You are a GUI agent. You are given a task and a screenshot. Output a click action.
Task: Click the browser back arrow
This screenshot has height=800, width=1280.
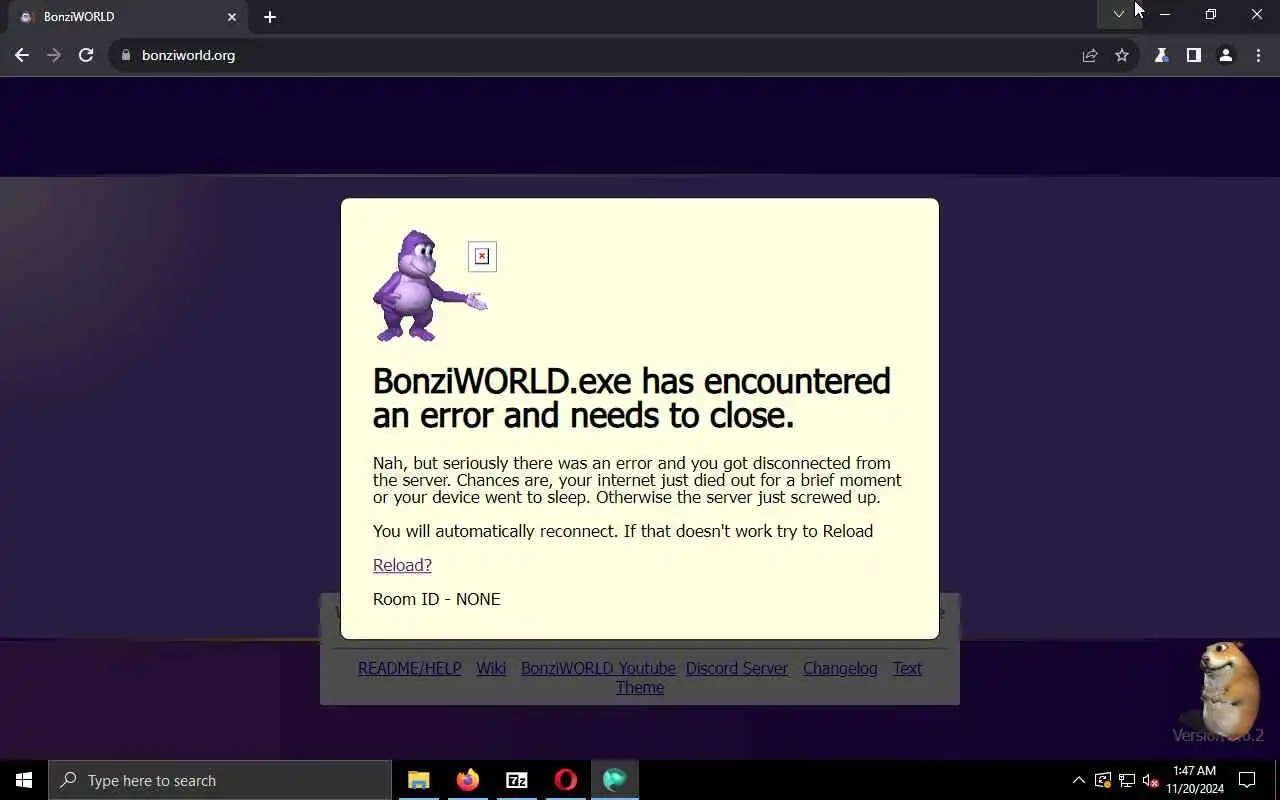[22, 55]
